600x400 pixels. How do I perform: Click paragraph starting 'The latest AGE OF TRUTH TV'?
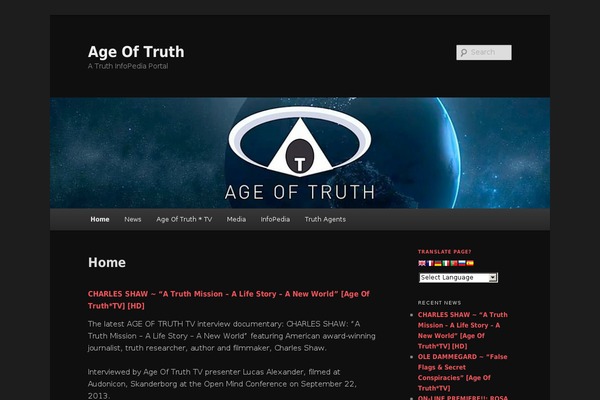[232, 336]
